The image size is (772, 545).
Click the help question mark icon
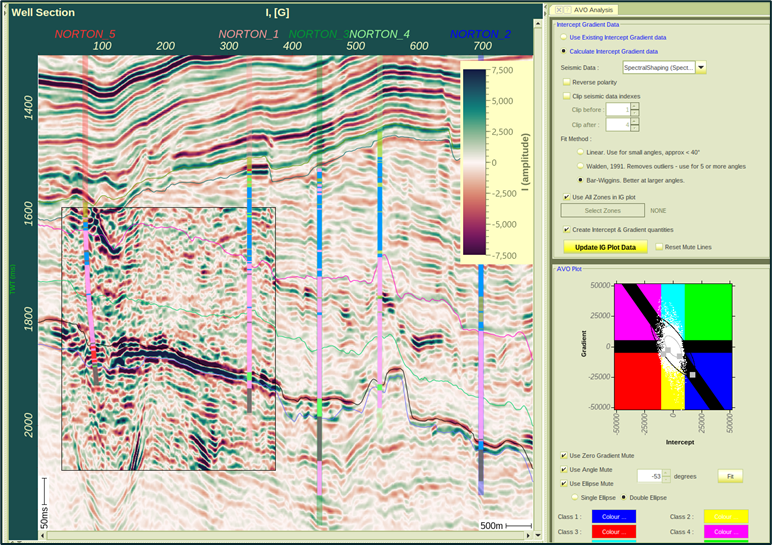pyautogui.click(x=566, y=9)
